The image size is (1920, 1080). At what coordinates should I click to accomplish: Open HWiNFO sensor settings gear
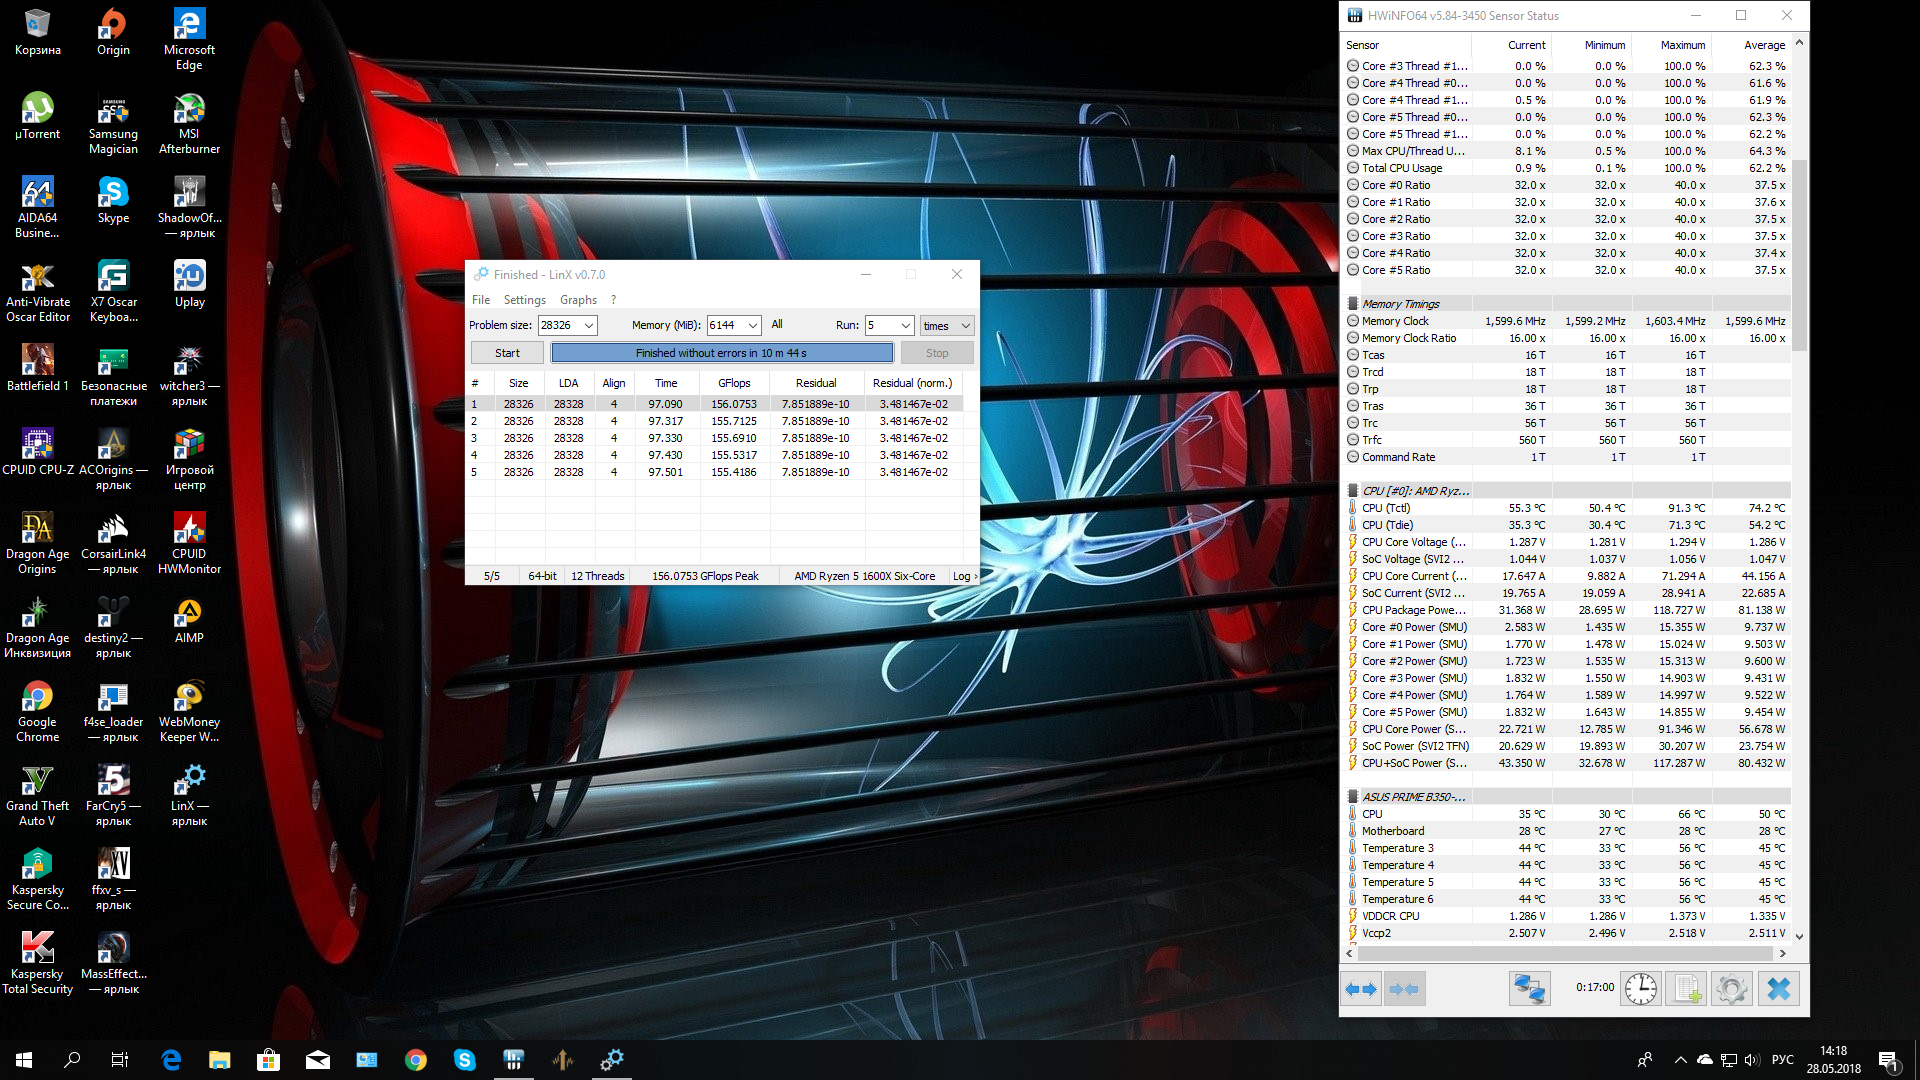coord(1731,989)
